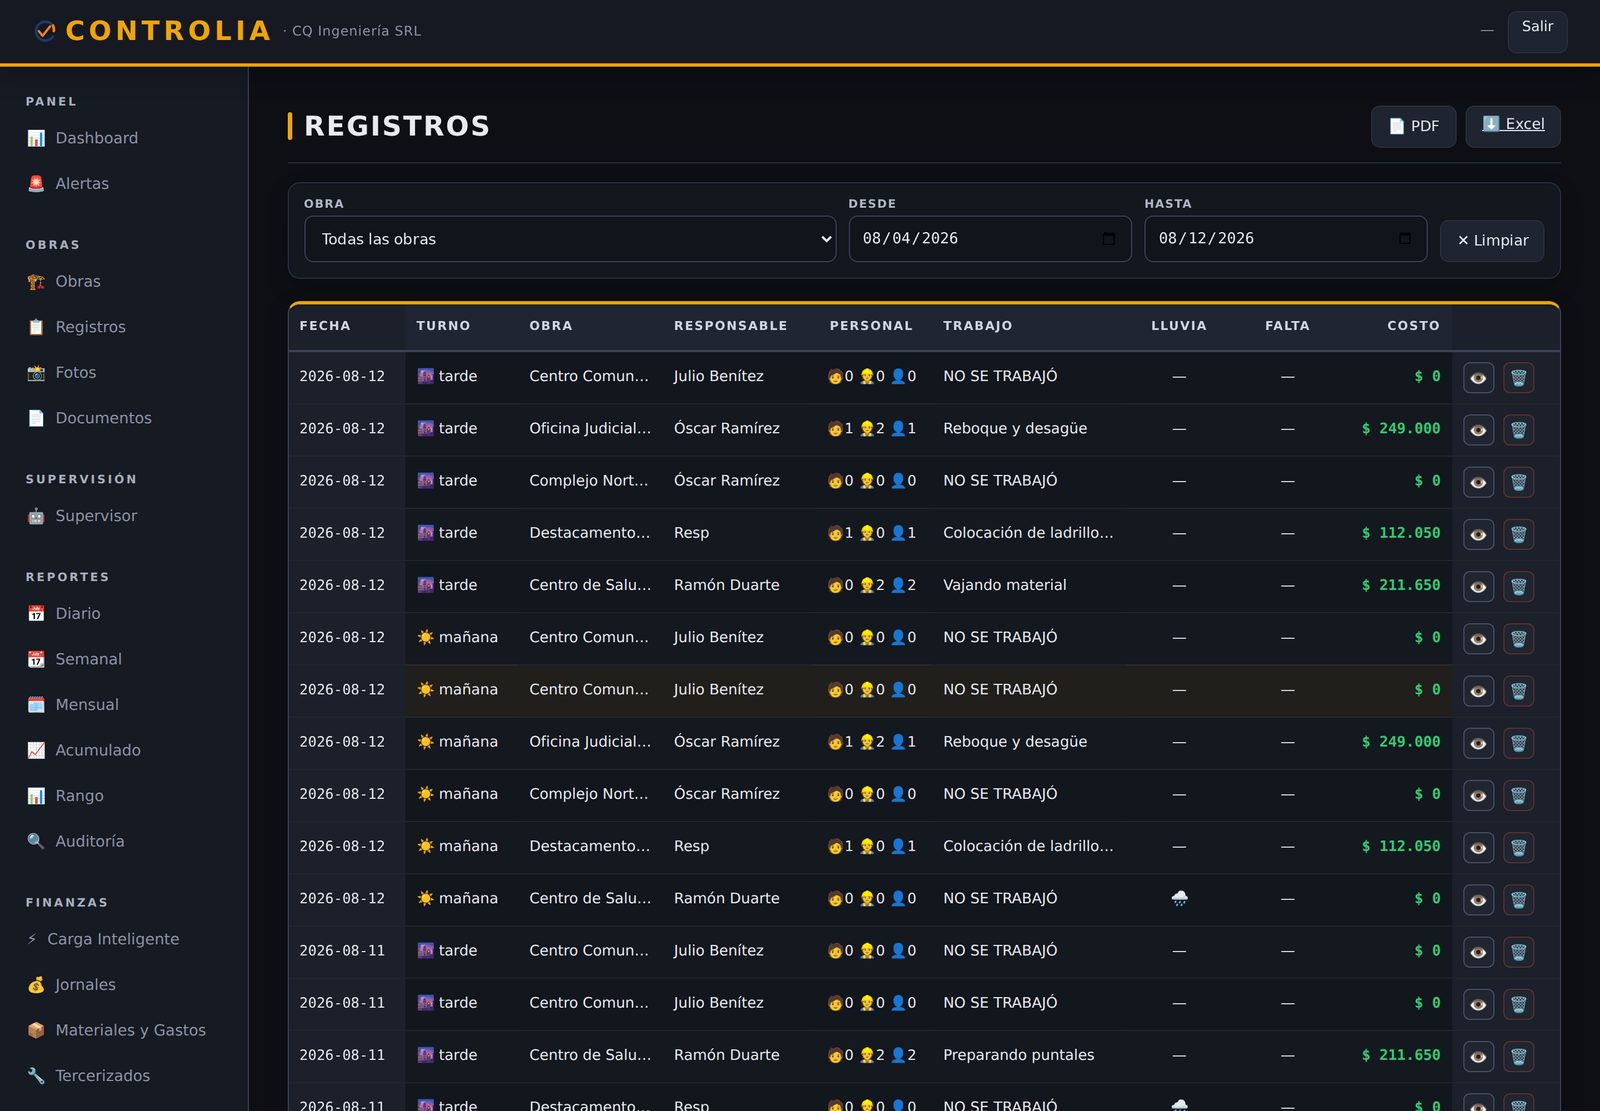Navigate to Carga Inteligente

(x=113, y=939)
